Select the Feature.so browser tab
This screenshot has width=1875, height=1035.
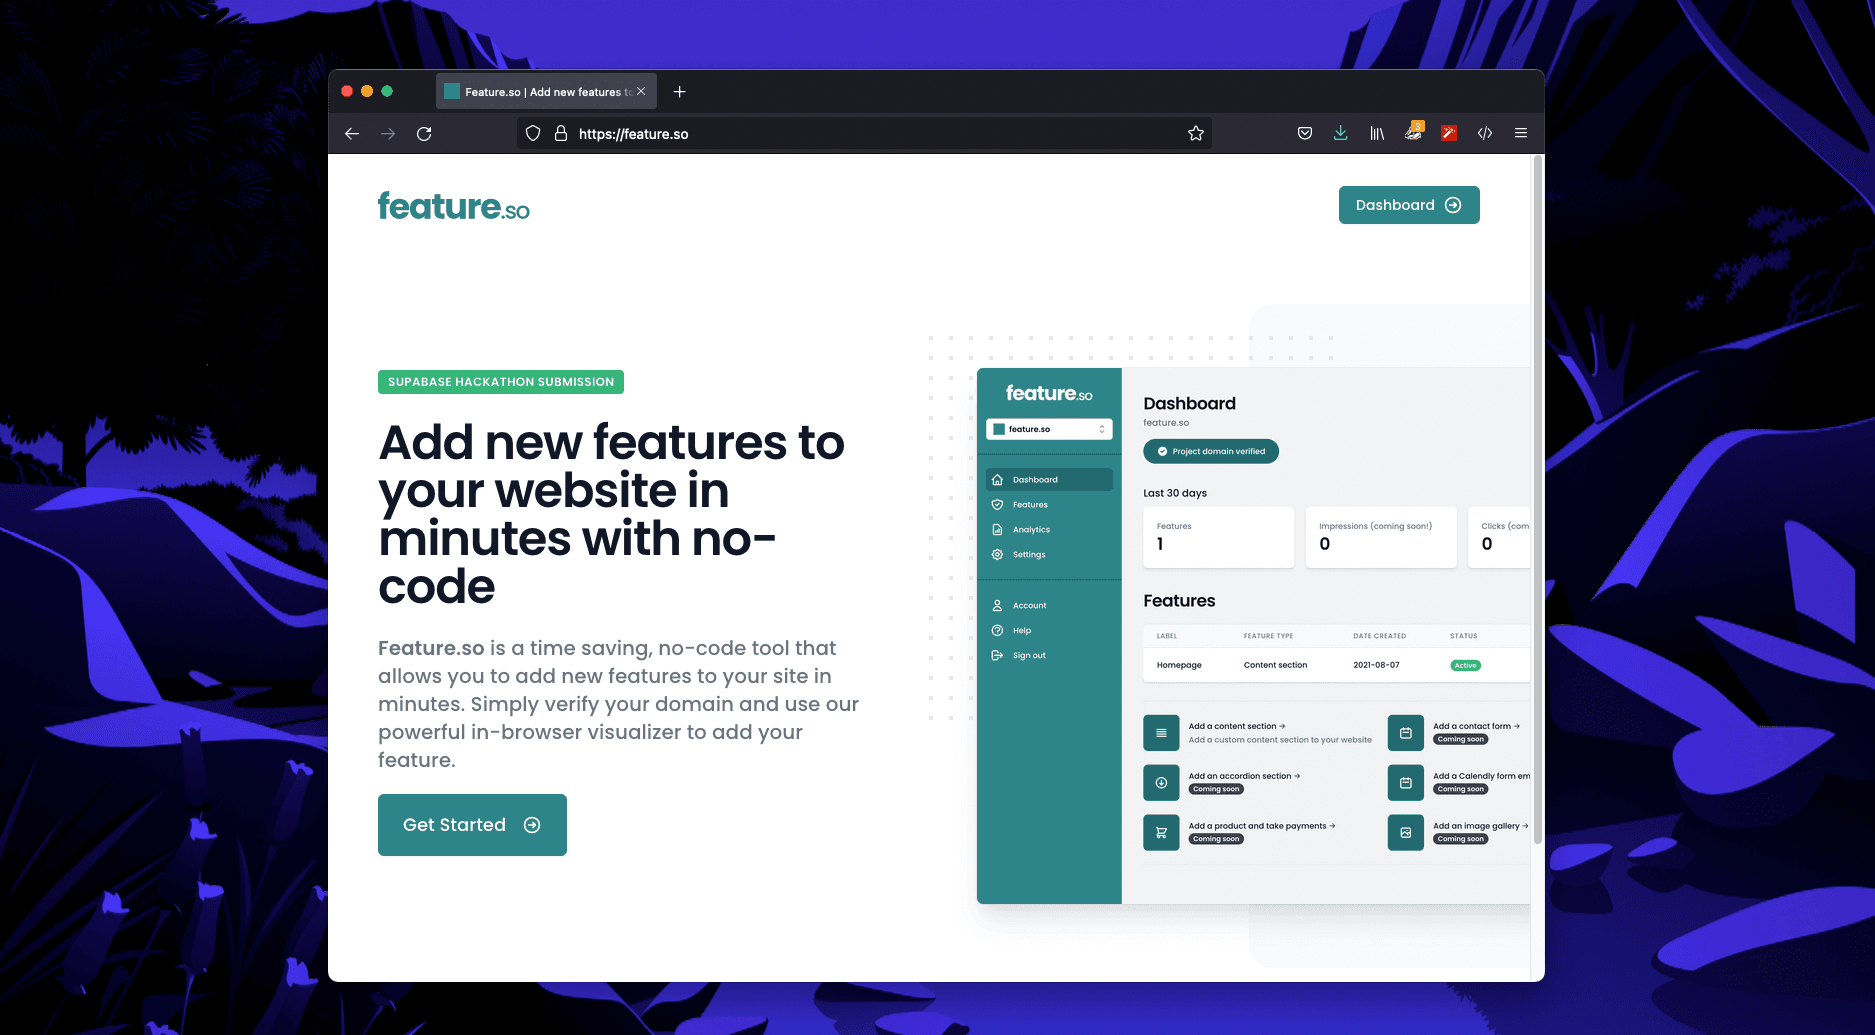546,91
